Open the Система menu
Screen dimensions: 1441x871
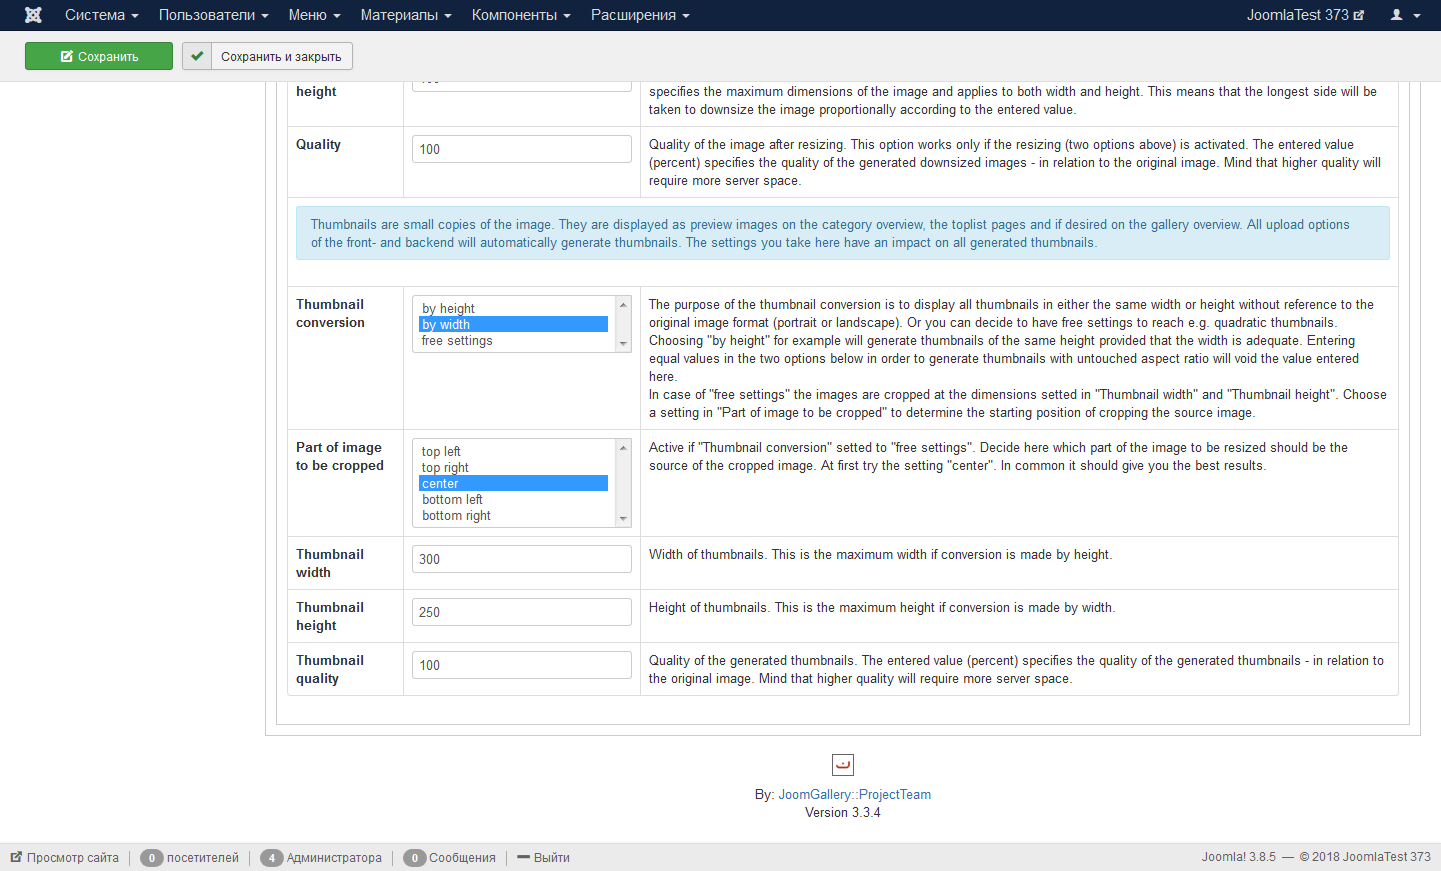click(x=102, y=15)
